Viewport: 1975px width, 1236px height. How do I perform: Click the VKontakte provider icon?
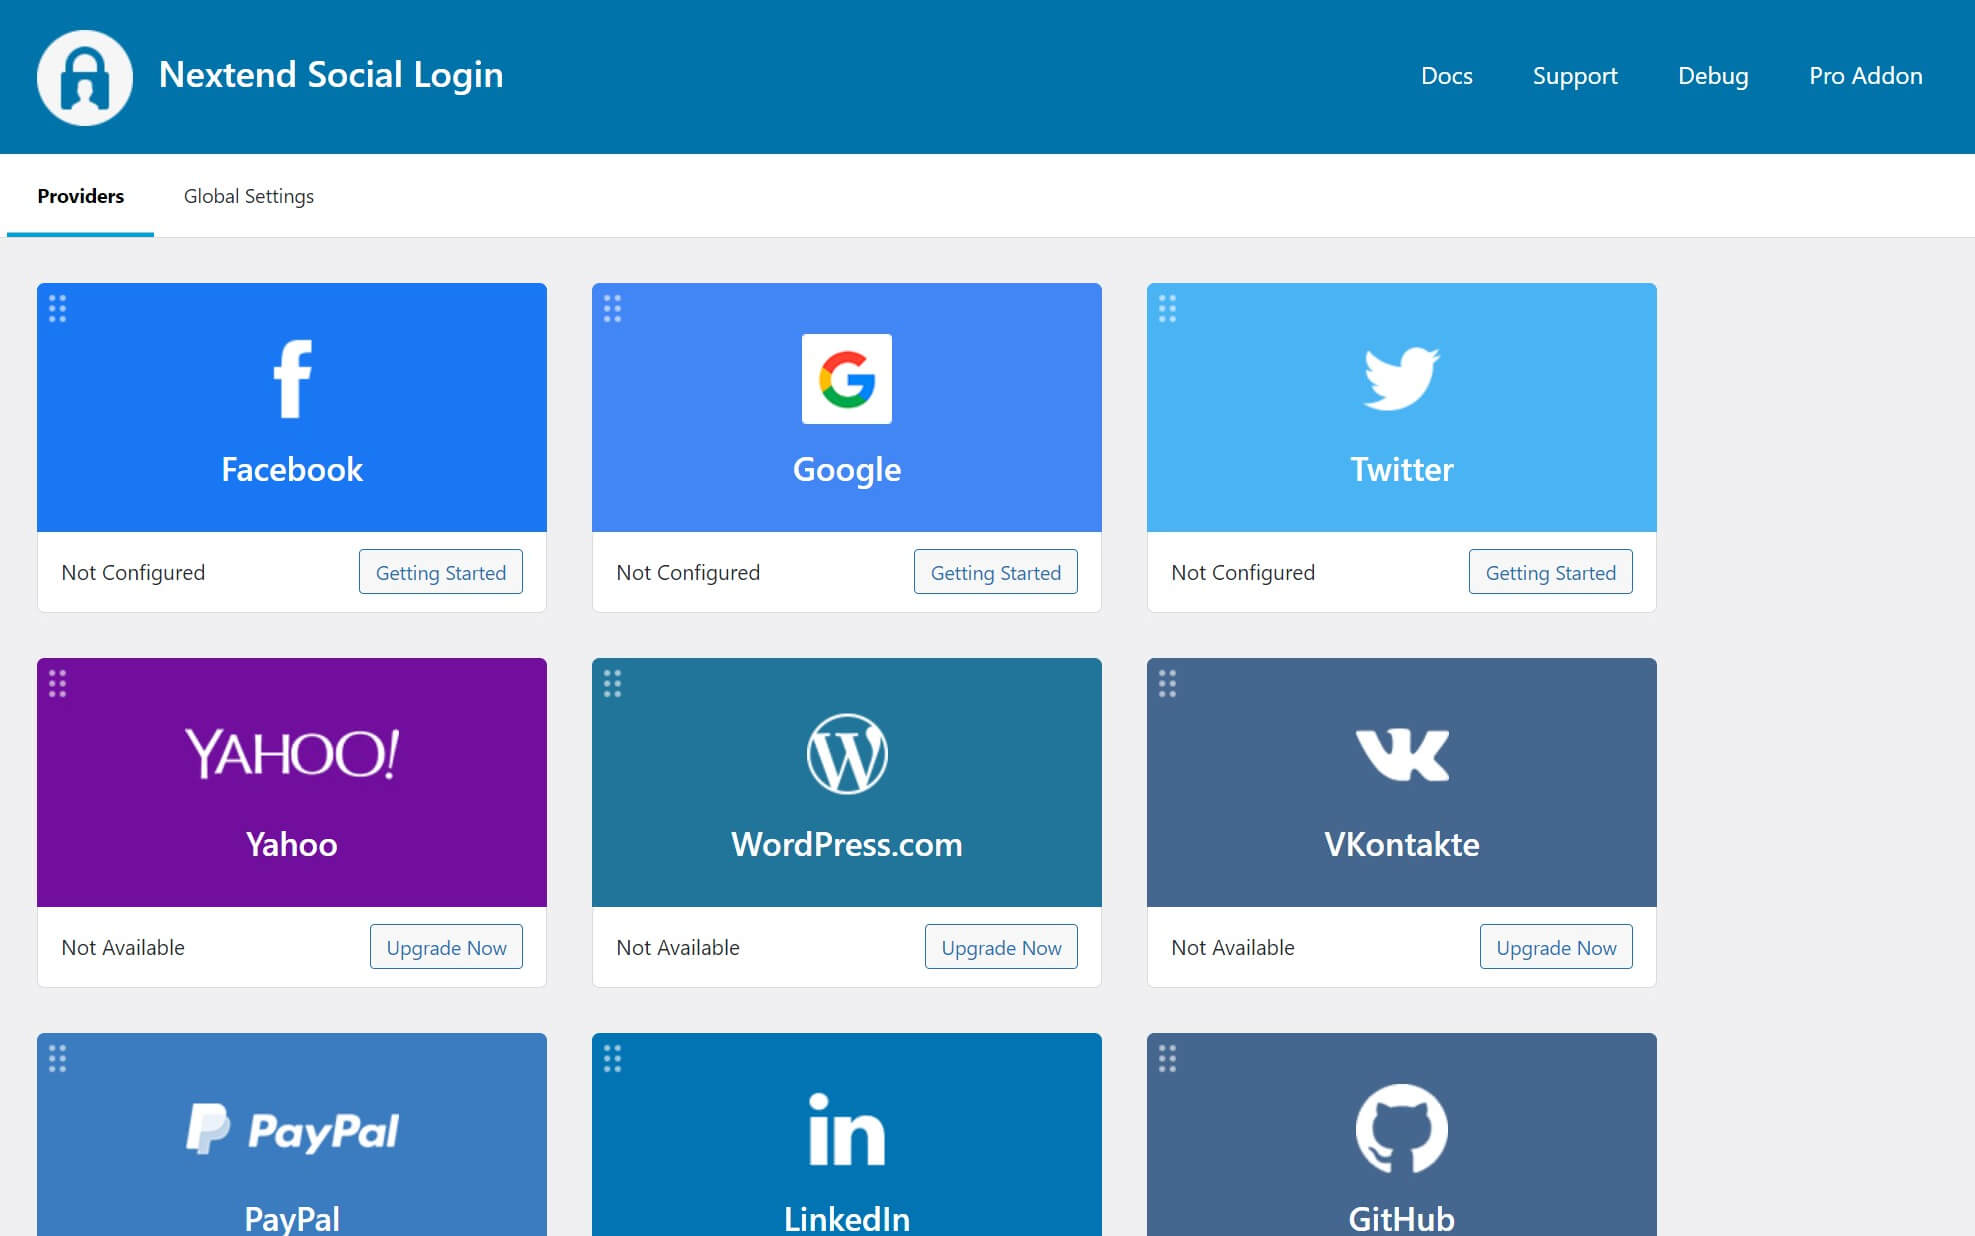[x=1401, y=753]
